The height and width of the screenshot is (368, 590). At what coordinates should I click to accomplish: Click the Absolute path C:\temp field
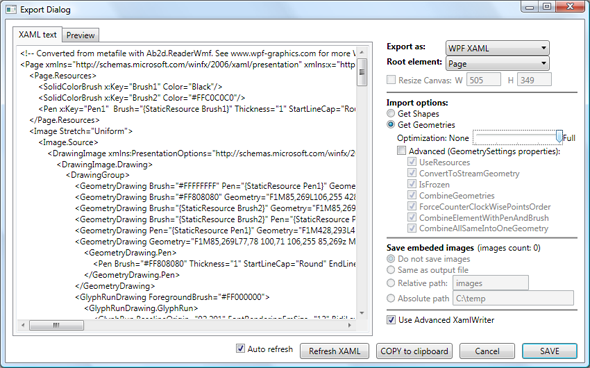(x=513, y=298)
